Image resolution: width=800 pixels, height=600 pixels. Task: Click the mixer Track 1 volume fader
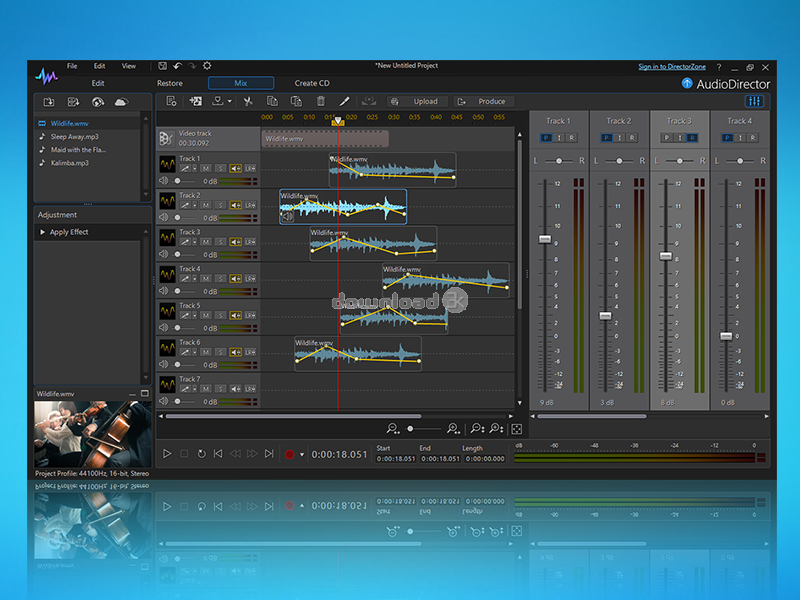click(545, 239)
